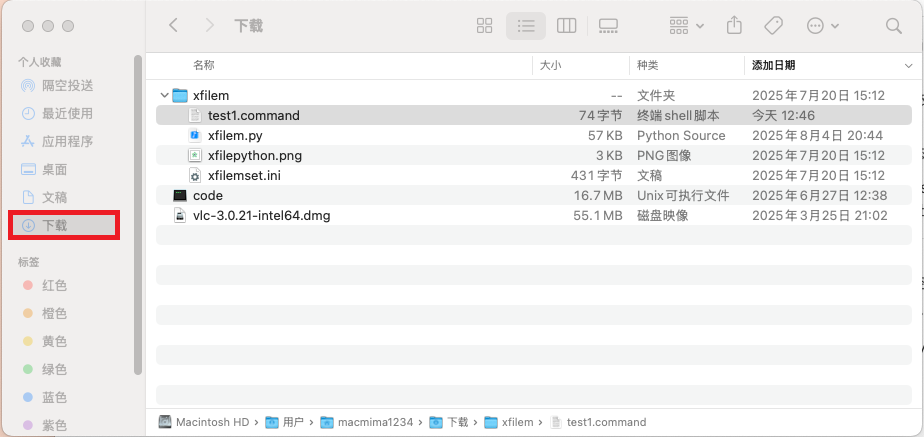Toggle list view mode
Screen dimensions: 924x437
coord(525,25)
